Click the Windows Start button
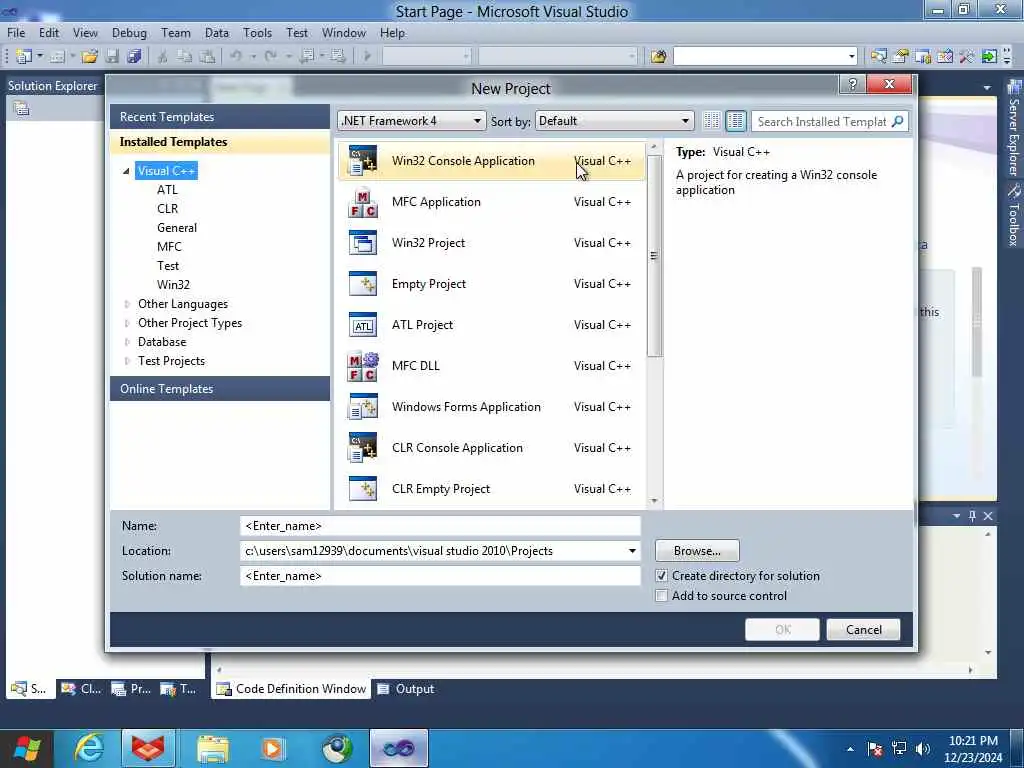The width and height of the screenshot is (1024, 768). (x=27, y=748)
